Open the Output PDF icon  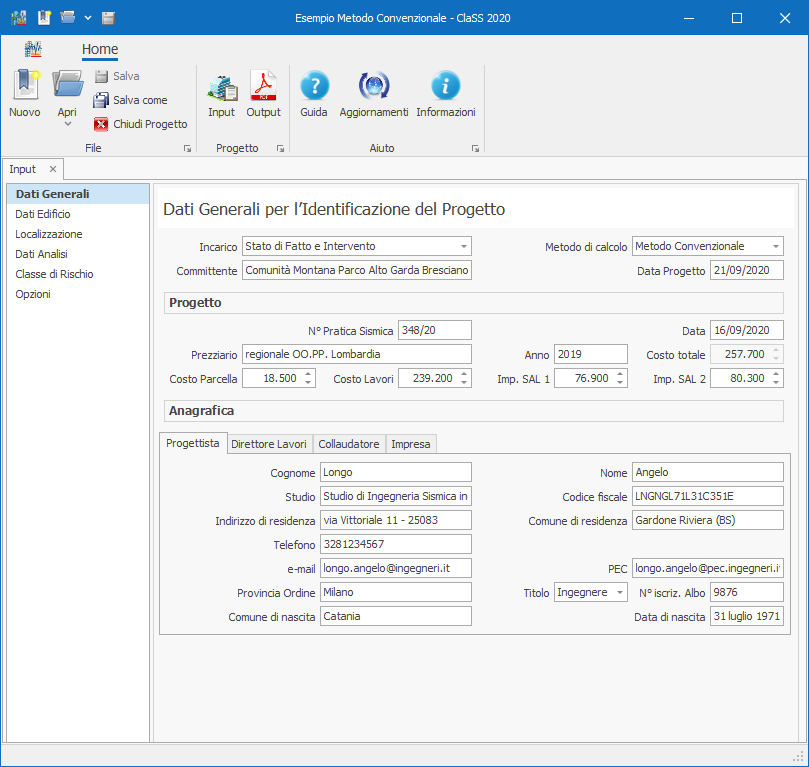tap(263, 87)
